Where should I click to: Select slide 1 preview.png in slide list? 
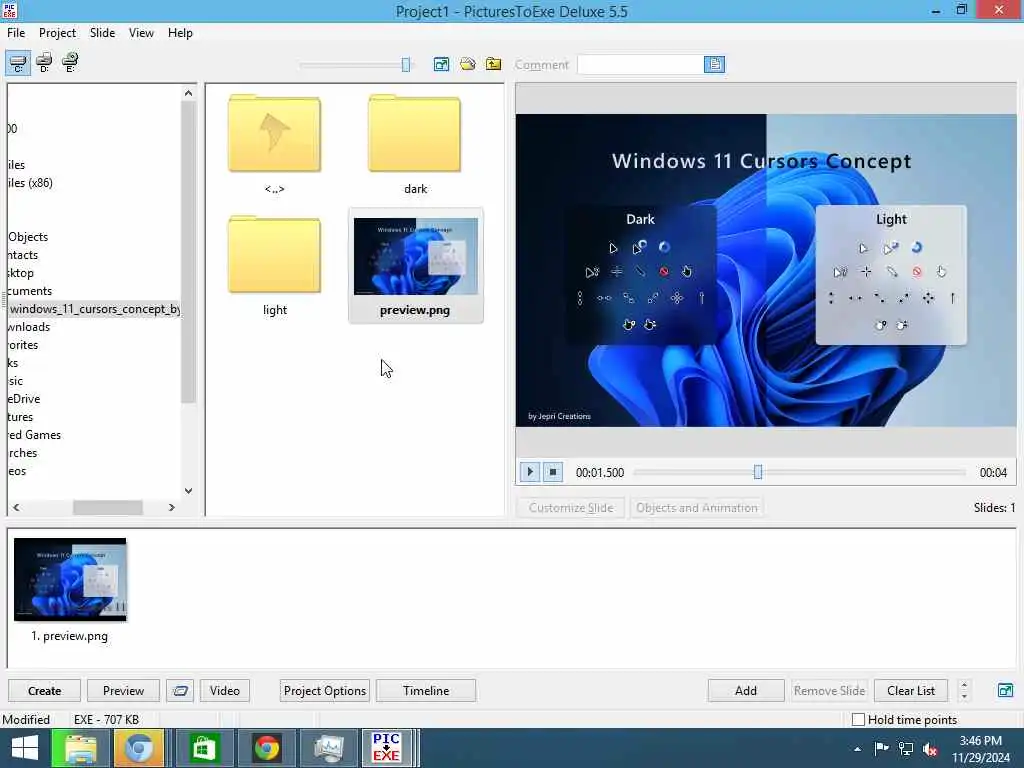pos(70,589)
